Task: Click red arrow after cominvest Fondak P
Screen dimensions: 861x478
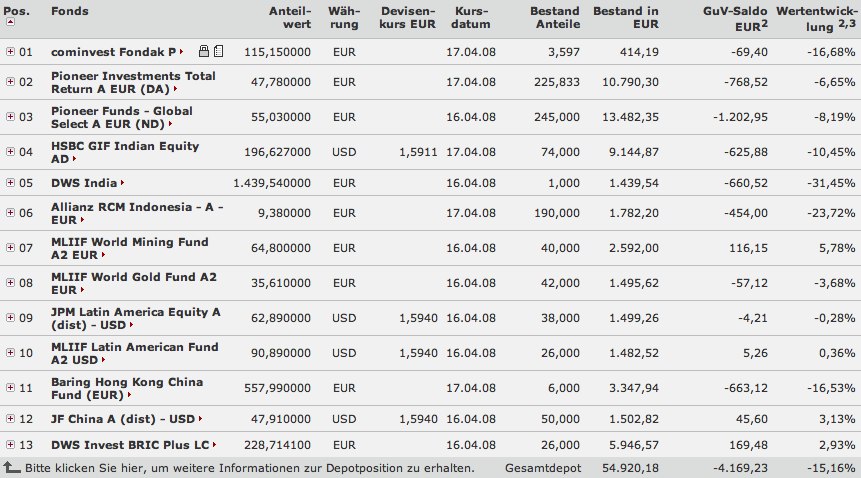Action: (x=180, y=51)
